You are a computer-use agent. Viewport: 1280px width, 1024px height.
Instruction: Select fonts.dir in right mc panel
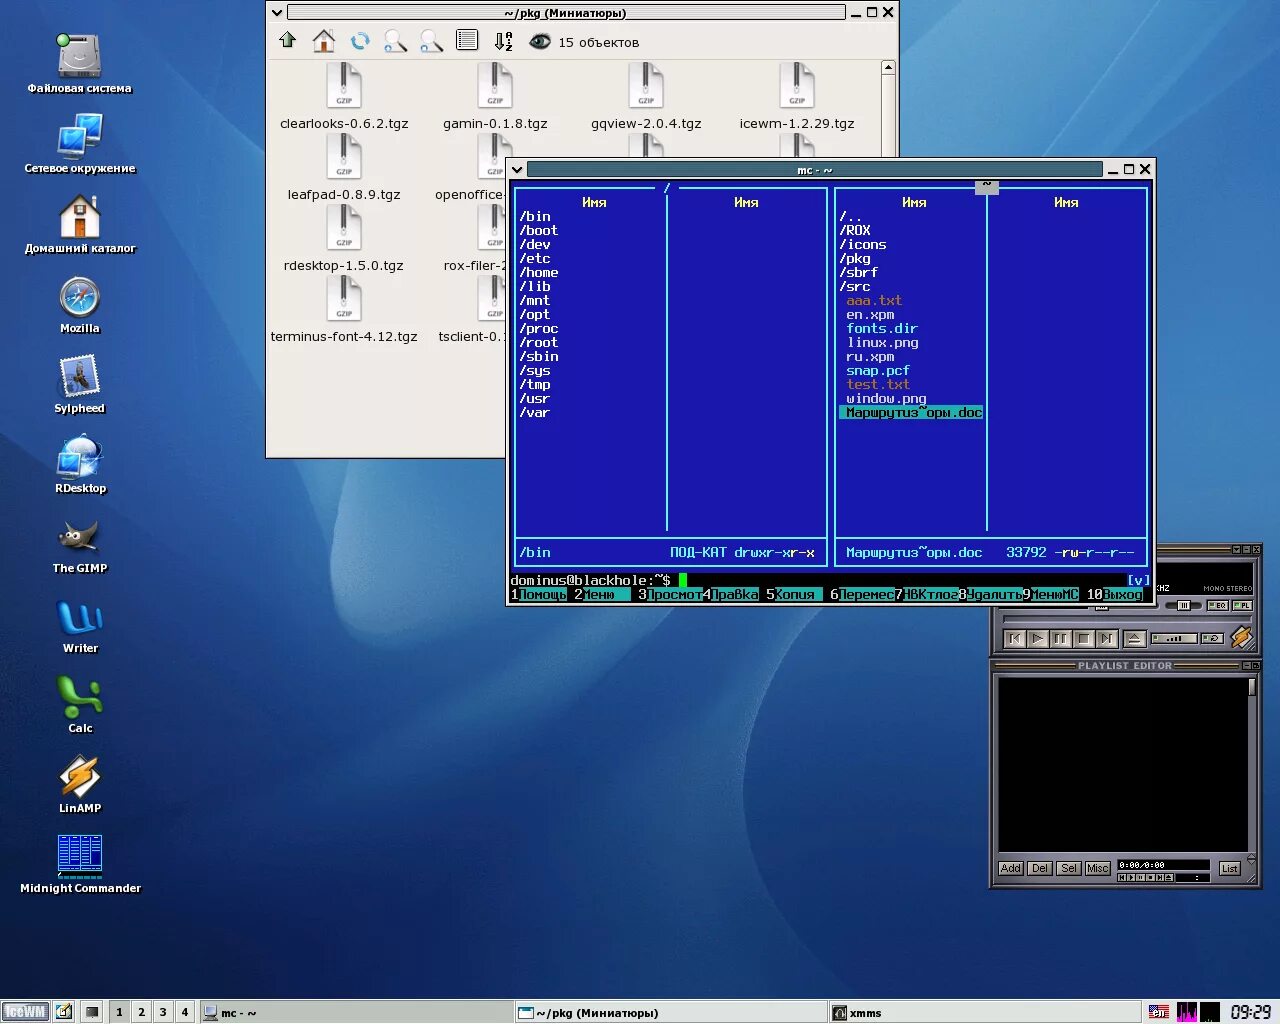882,328
